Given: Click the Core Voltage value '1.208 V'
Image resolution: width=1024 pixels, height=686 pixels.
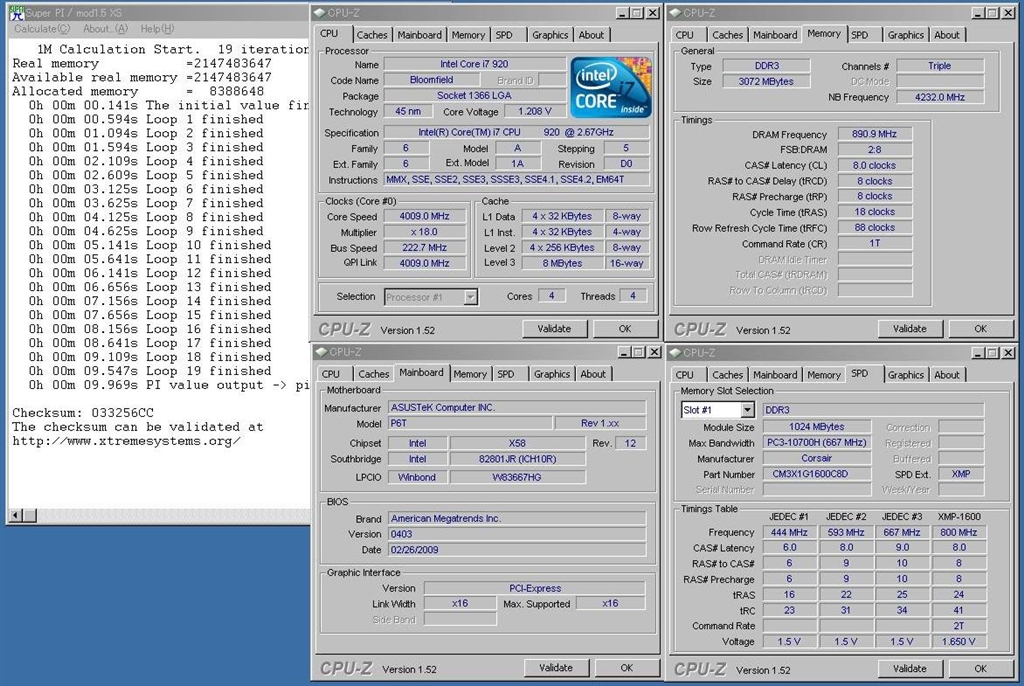Looking at the screenshot, I should tap(534, 111).
